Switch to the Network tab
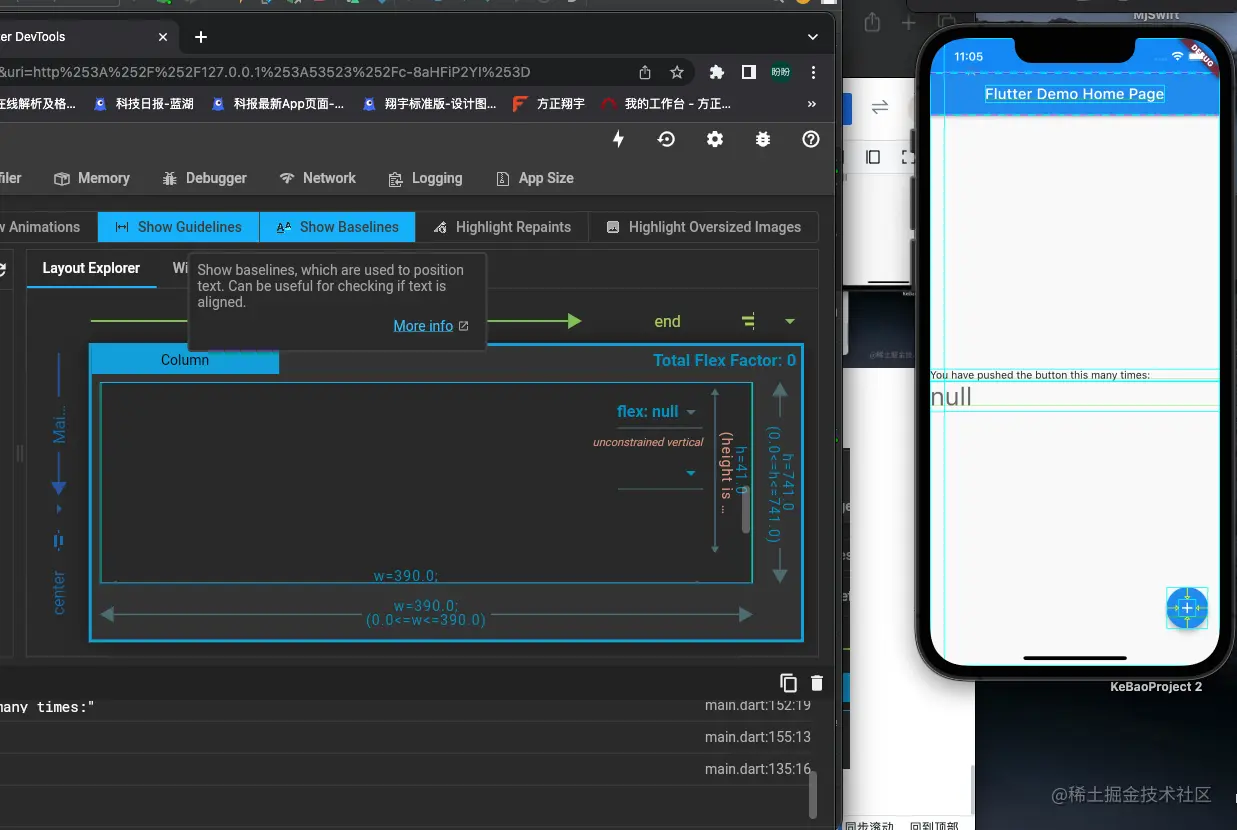This screenshot has height=830, width=1237. [x=318, y=178]
